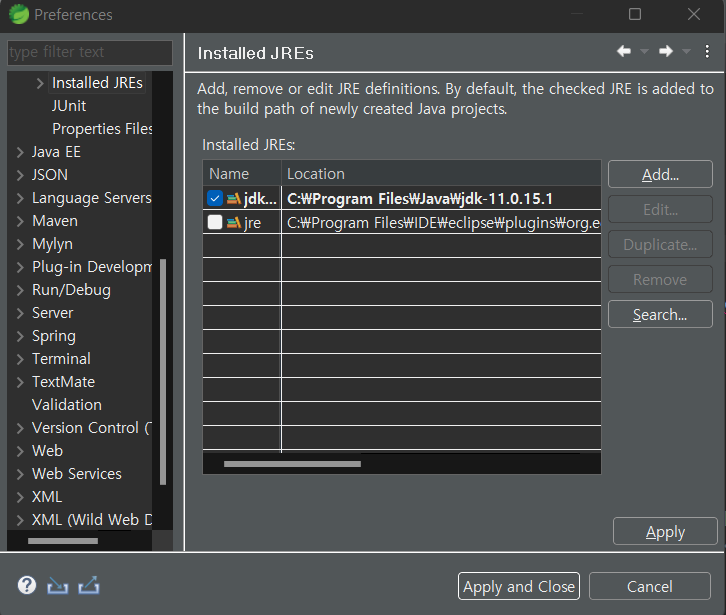Click the Apply button

click(x=665, y=531)
